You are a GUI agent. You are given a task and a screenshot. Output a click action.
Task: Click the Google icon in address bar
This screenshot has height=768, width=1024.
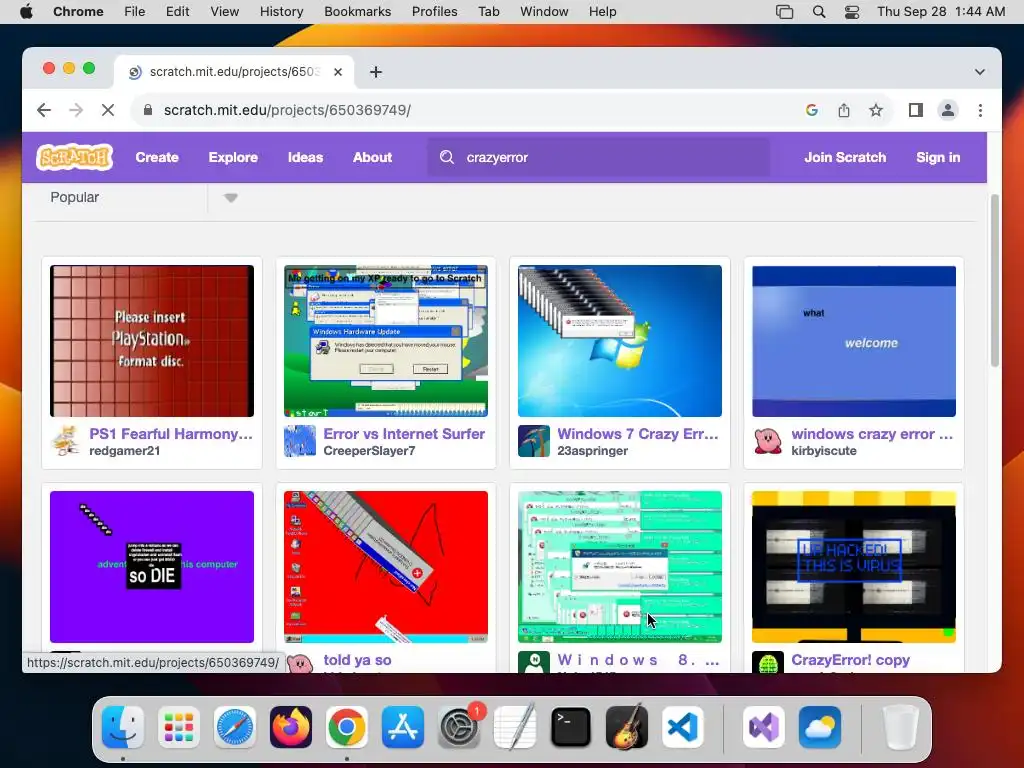coord(812,110)
